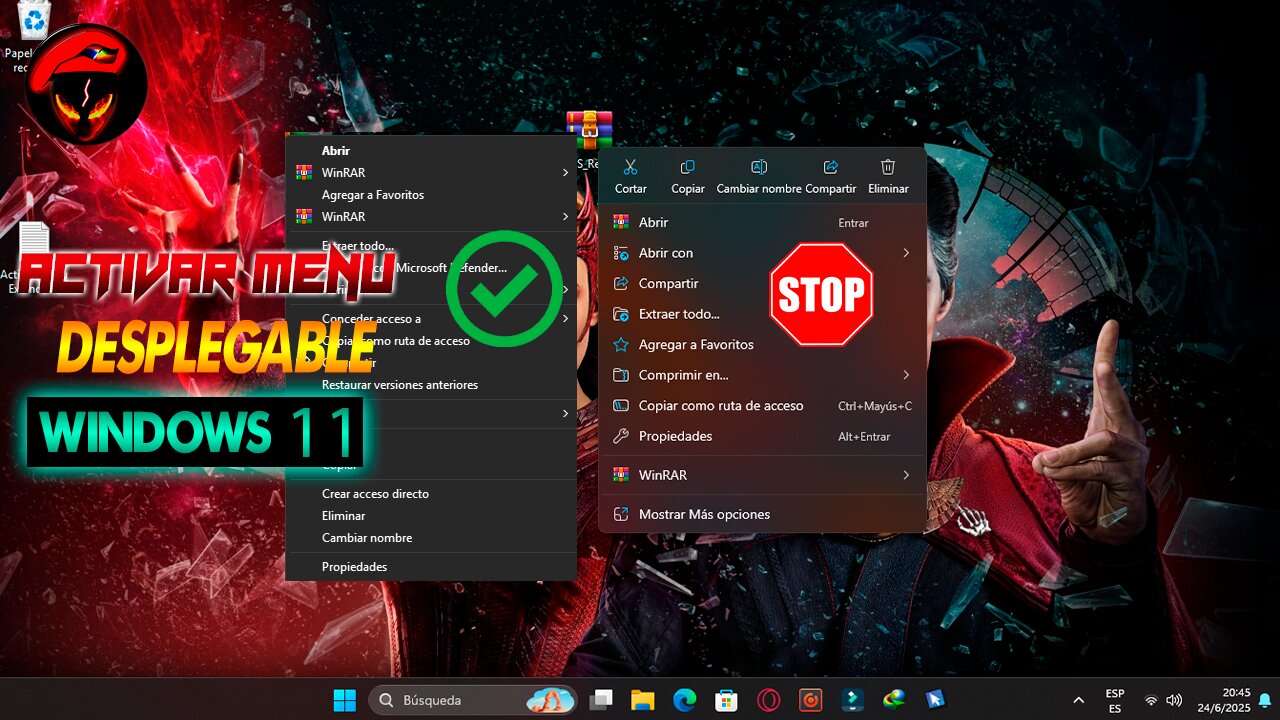Open File Explorer from the taskbar
Screen dimensions: 1280x720
coord(642,700)
